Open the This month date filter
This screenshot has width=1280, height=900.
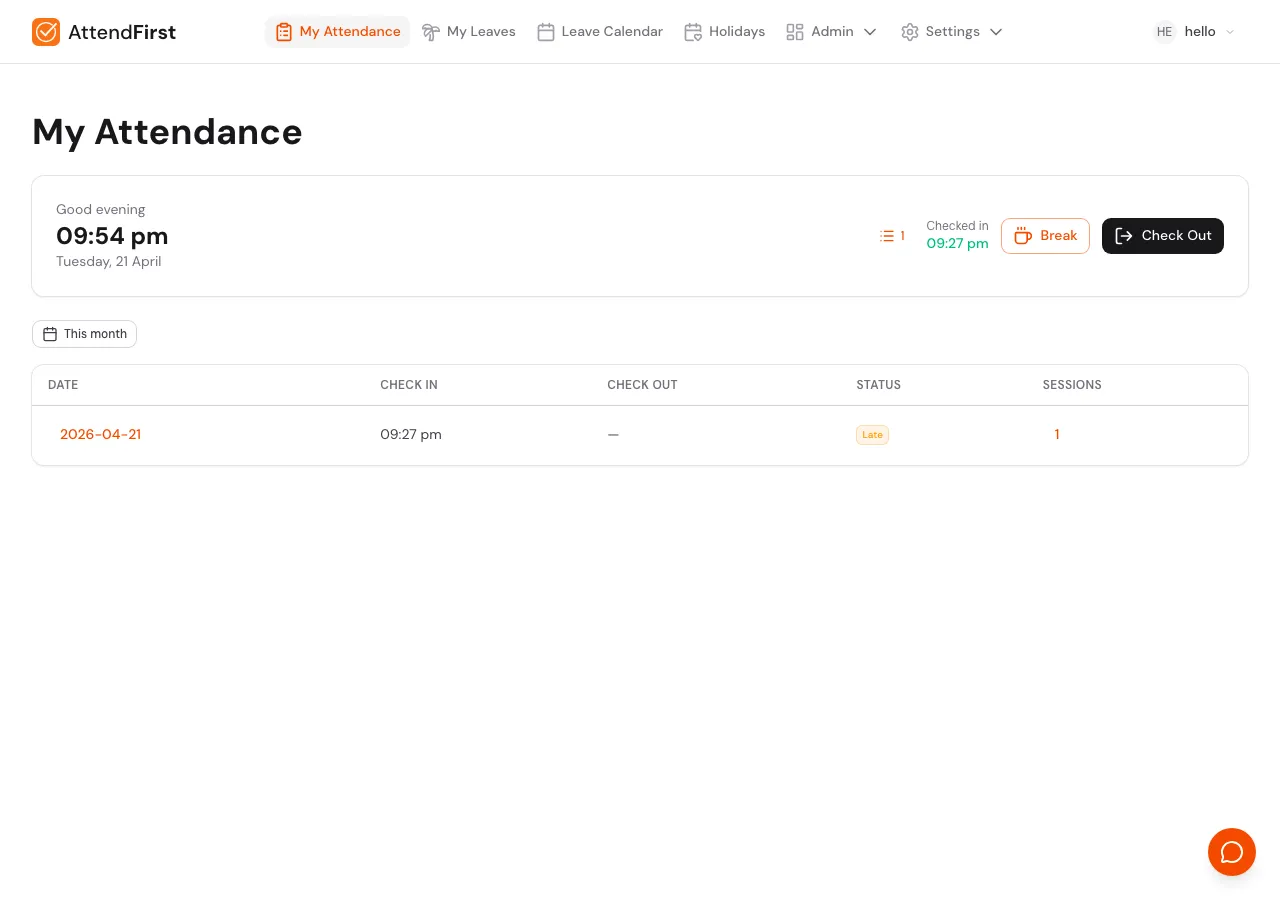[x=84, y=334]
